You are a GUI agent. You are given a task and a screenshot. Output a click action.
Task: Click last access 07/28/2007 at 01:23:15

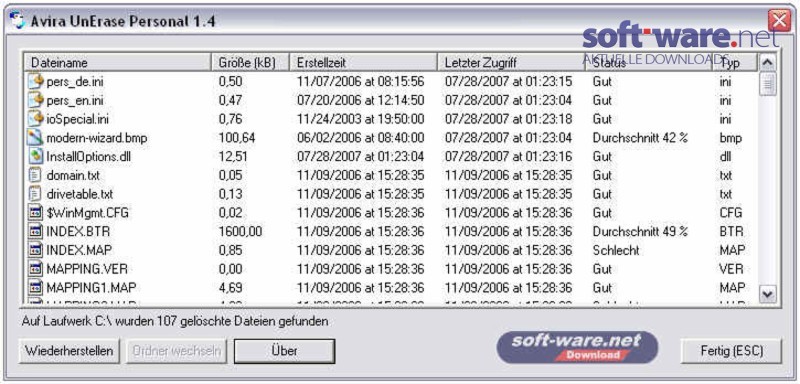(x=508, y=81)
